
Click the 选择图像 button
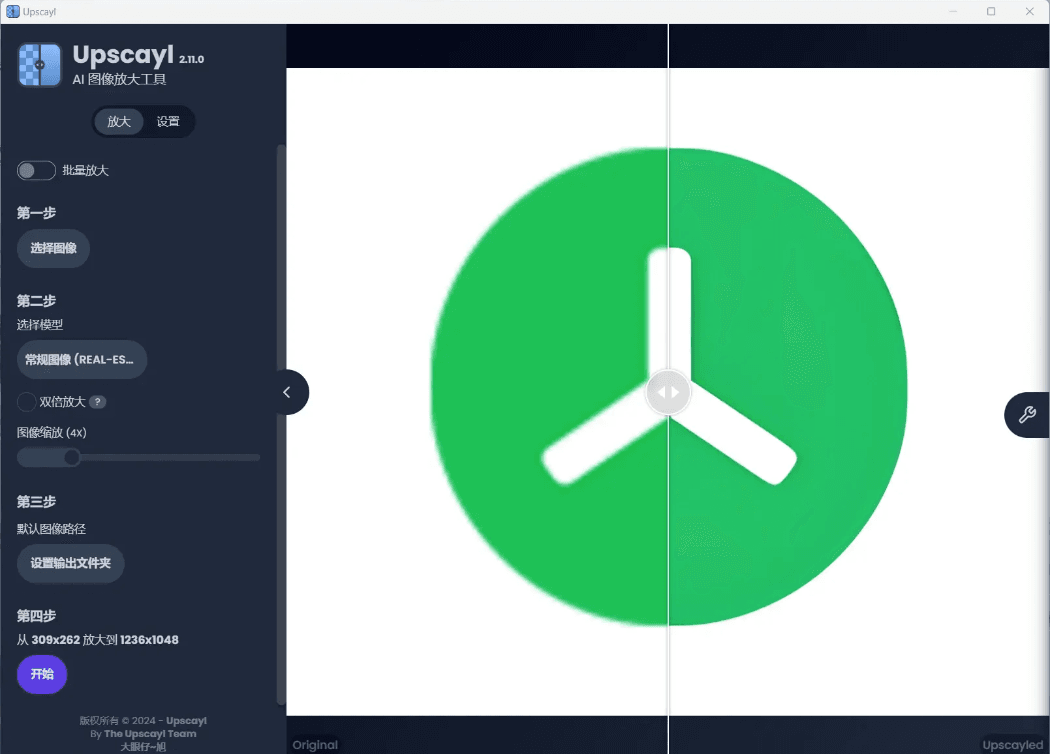pyautogui.click(x=53, y=249)
